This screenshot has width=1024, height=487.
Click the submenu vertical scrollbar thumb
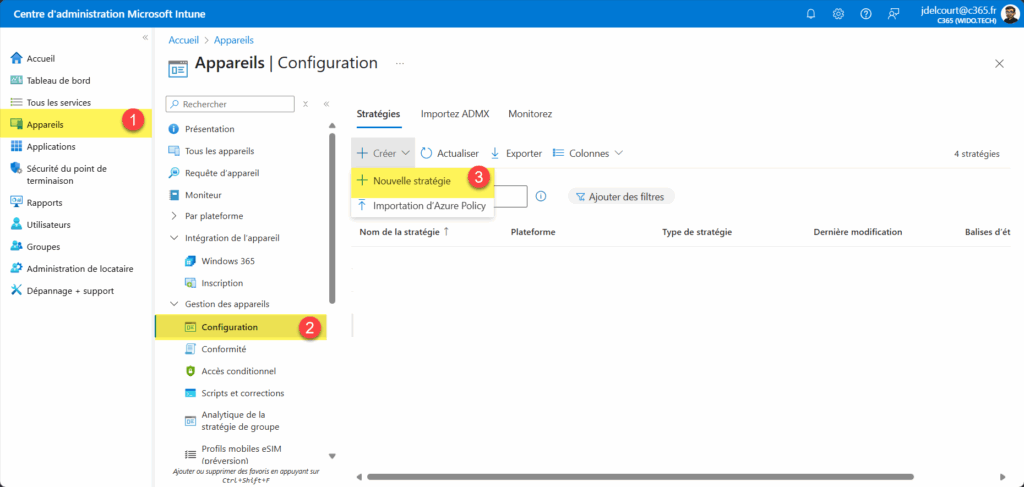(332, 219)
